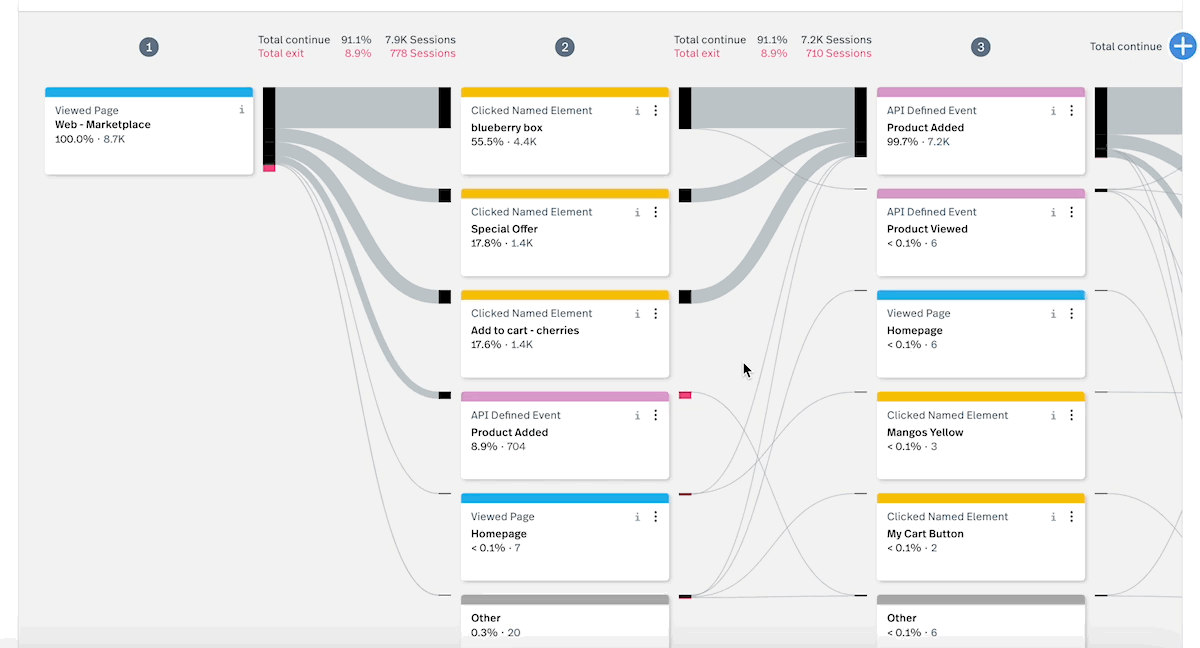Open options menu for Add to cart - cherries
The width and height of the screenshot is (1200, 648).
(656, 314)
